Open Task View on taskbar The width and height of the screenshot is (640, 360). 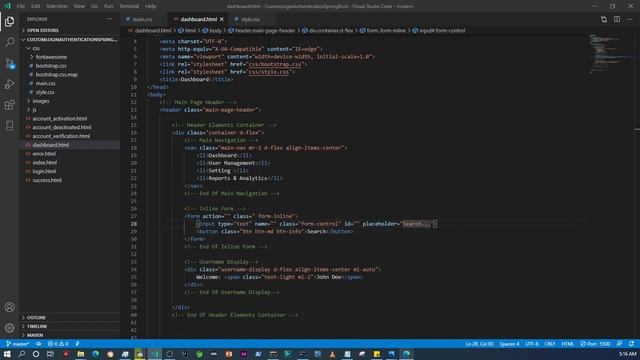[x=51, y=354]
